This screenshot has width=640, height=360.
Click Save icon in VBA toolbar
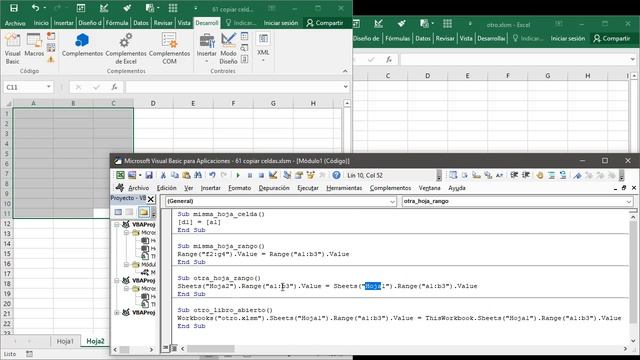pos(149,175)
